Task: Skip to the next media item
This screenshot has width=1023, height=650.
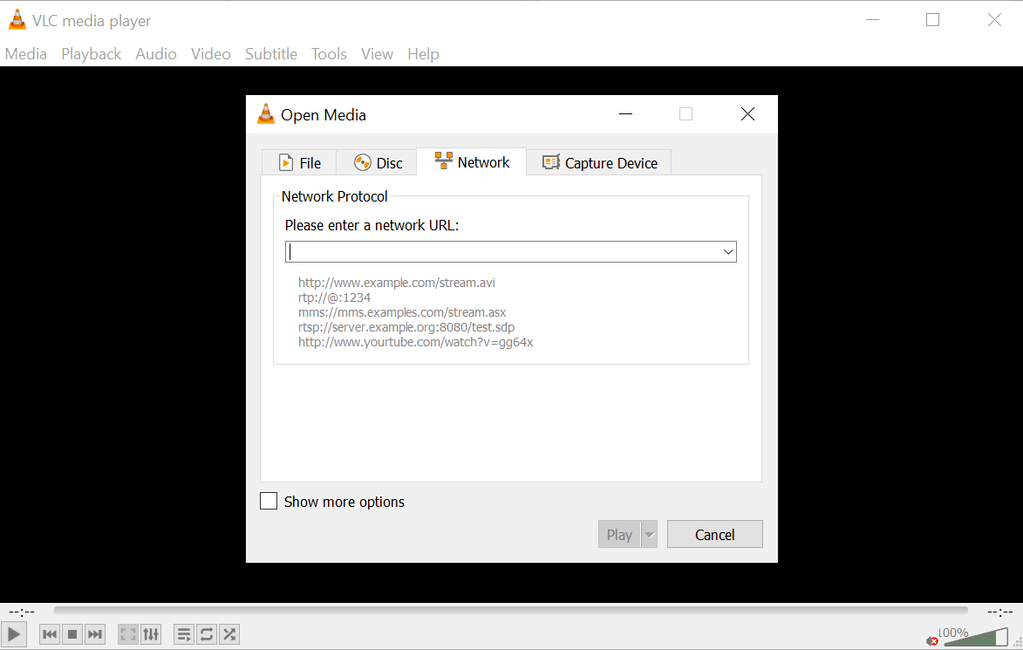Action: point(94,633)
